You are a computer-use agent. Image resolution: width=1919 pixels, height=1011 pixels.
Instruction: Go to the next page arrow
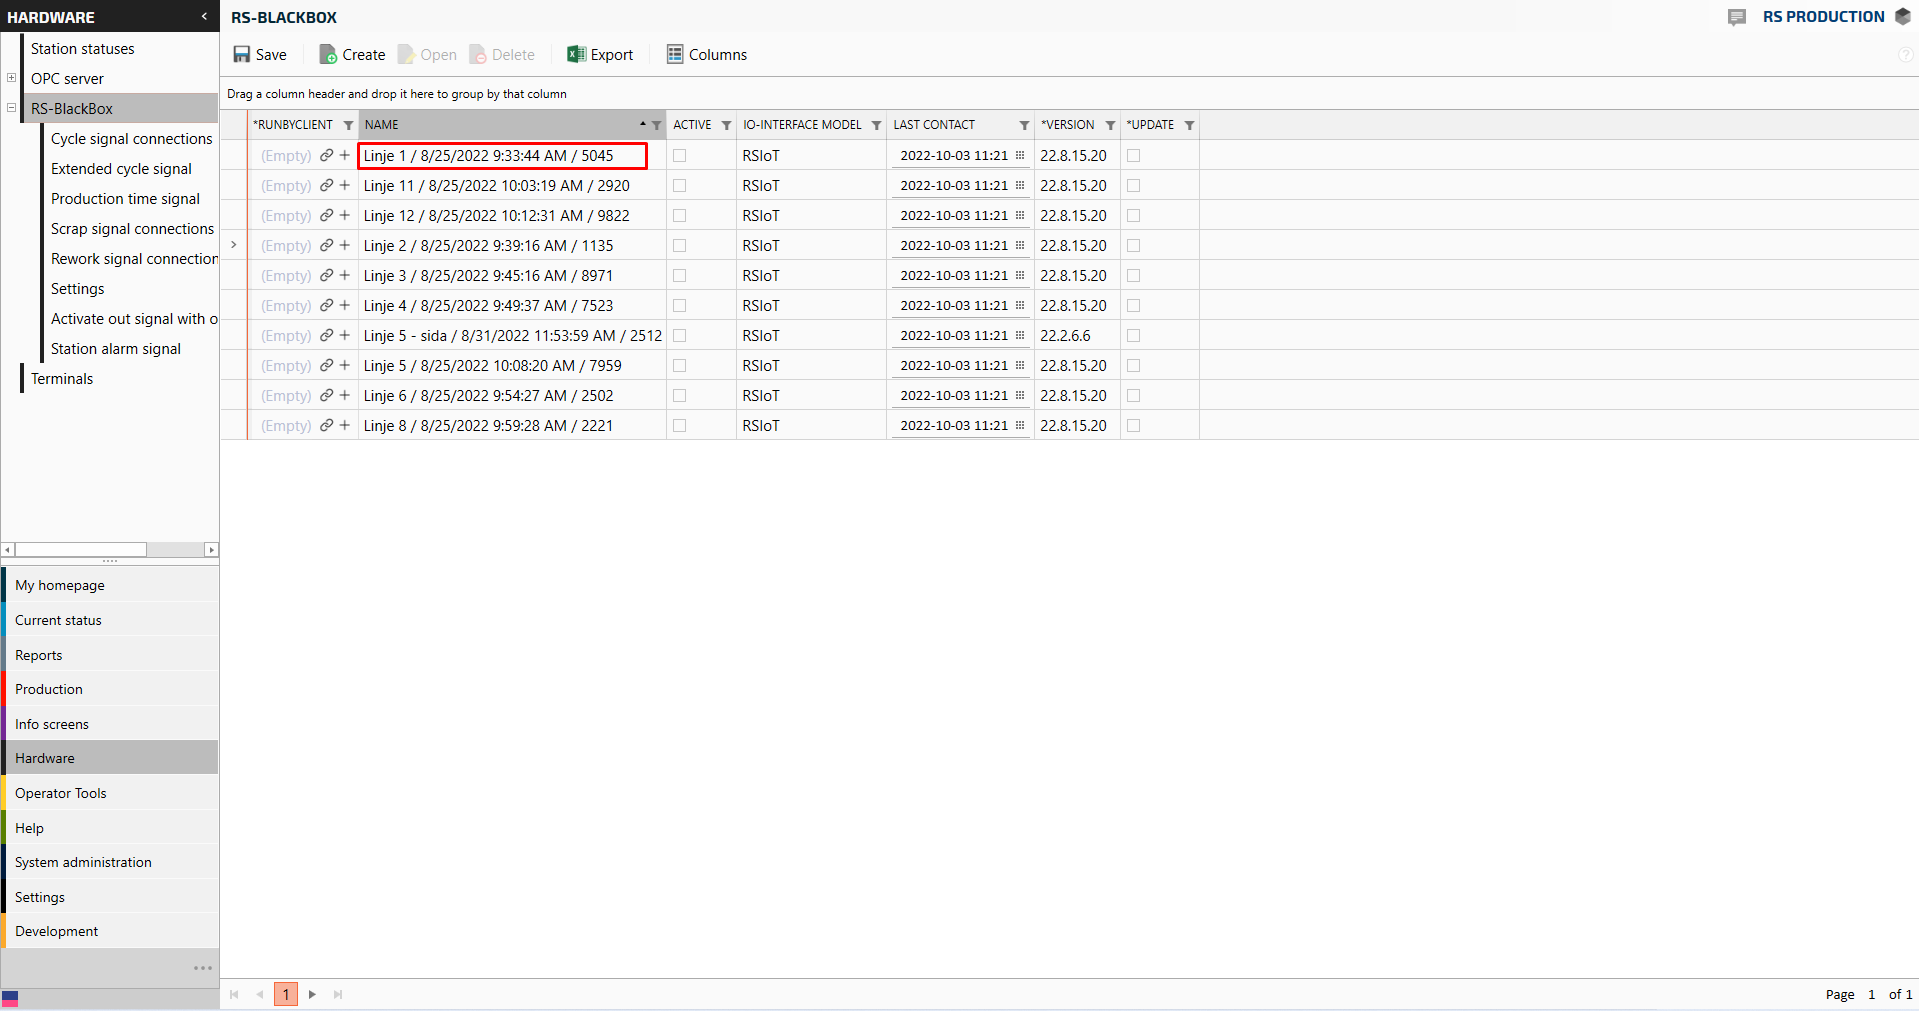[x=312, y=994]
